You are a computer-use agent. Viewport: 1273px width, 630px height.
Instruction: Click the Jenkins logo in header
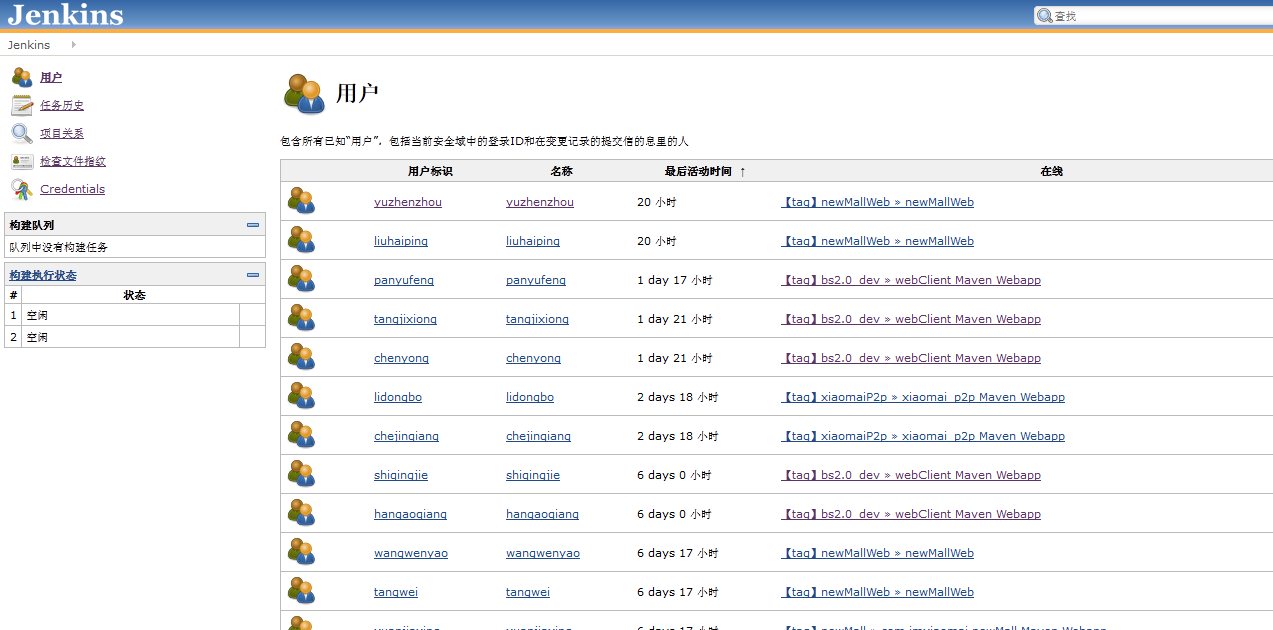click(65, 14)
